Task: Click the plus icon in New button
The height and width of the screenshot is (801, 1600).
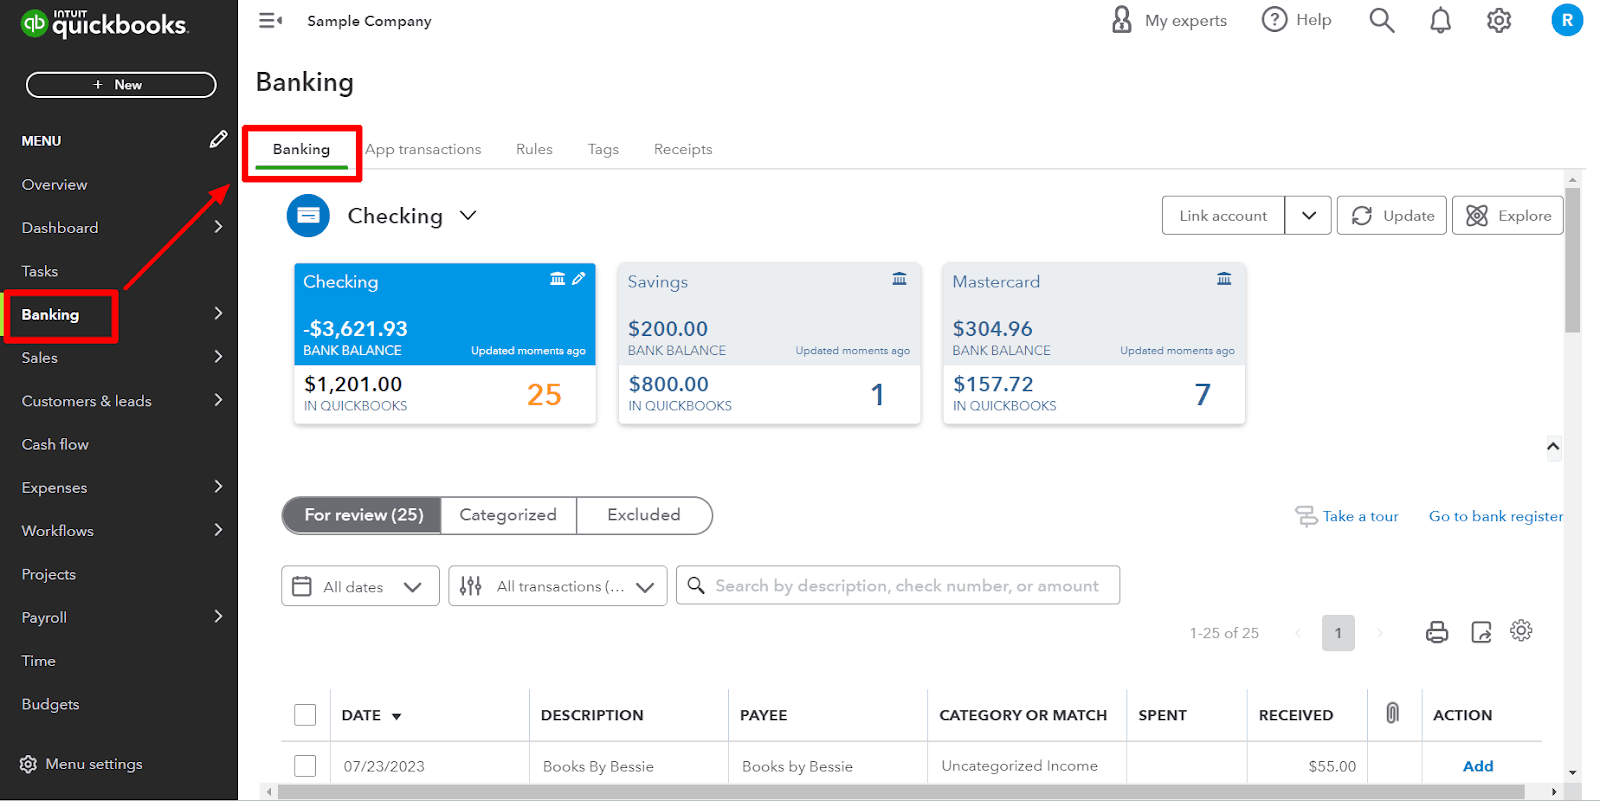Action: (98, 85)
